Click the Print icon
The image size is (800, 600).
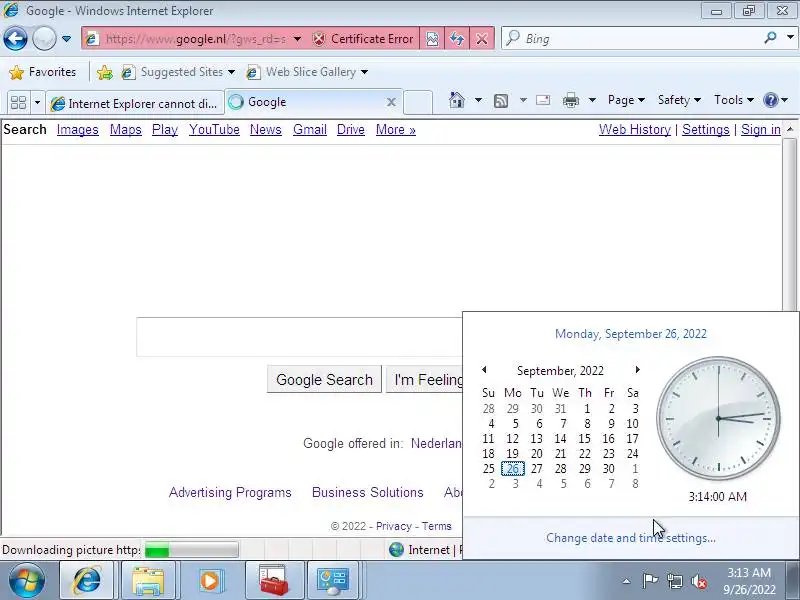571,101
